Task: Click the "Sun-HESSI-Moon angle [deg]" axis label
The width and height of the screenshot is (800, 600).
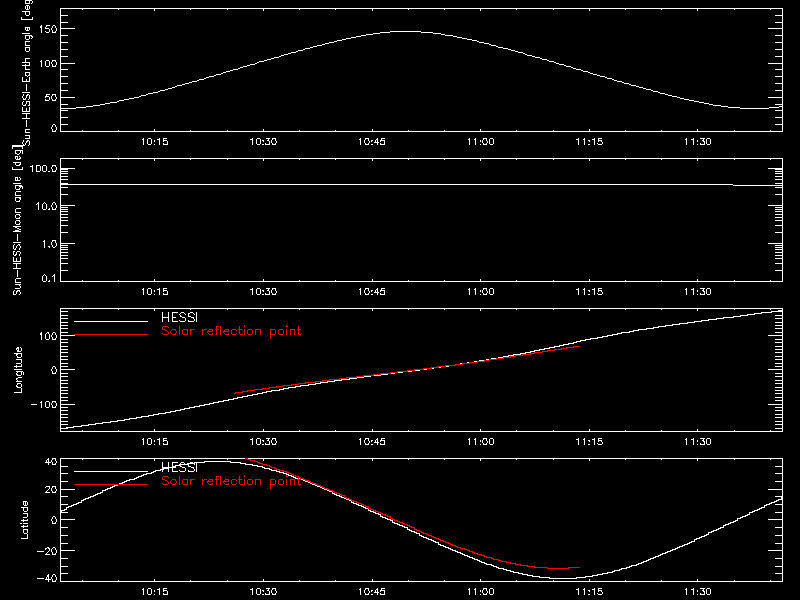Action: 17,220
